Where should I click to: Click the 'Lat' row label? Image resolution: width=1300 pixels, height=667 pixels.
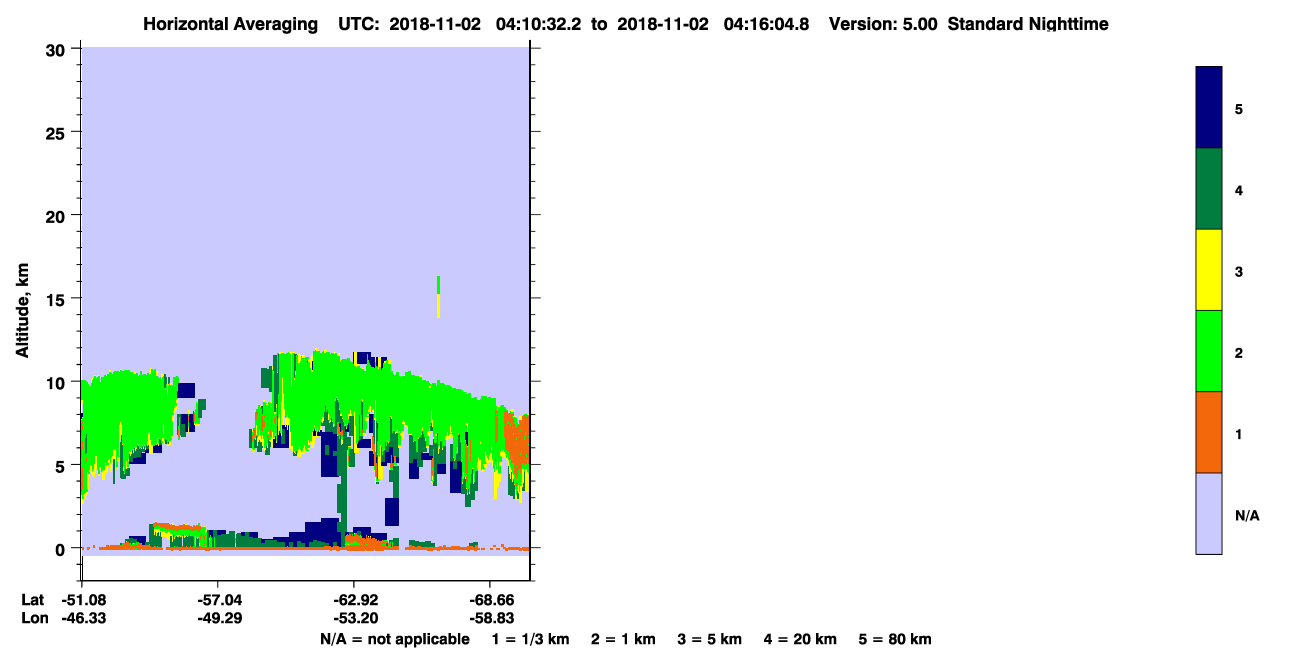point(32,599)
